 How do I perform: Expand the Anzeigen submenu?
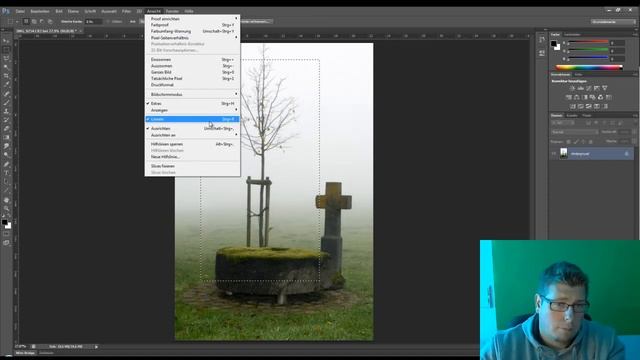[192, 110]
